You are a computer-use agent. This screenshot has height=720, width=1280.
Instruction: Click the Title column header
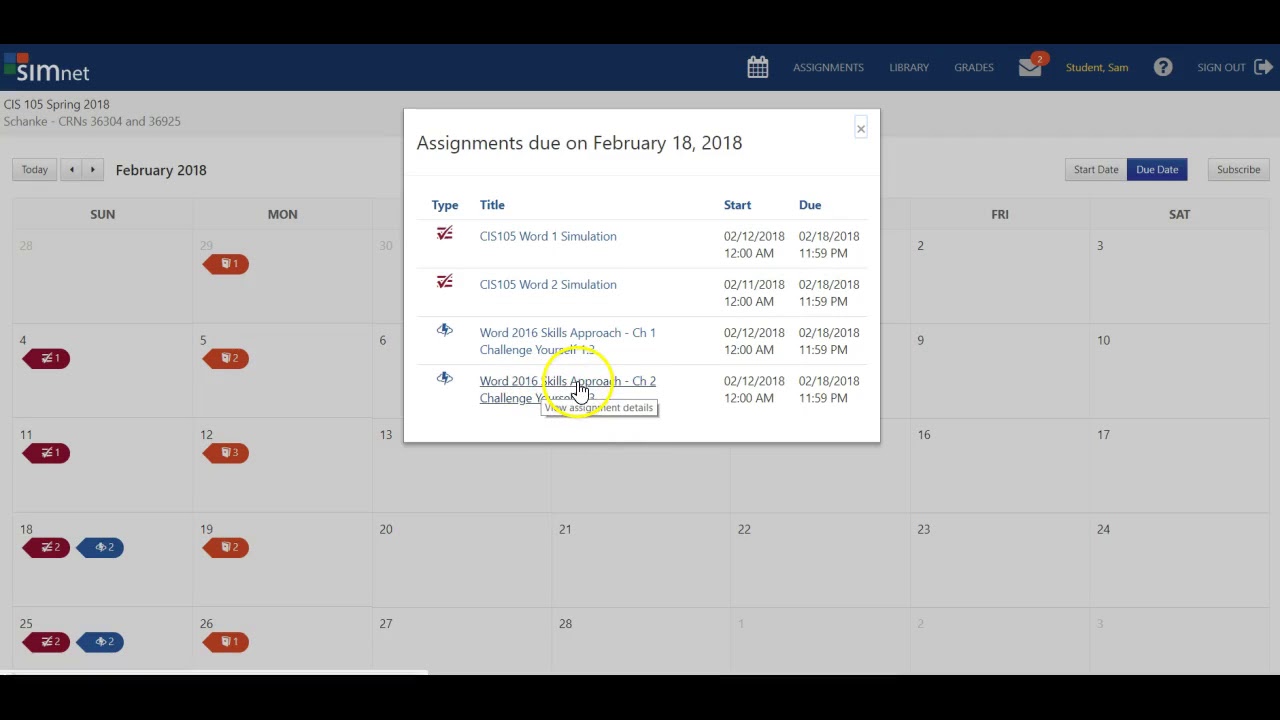point(492,205)
